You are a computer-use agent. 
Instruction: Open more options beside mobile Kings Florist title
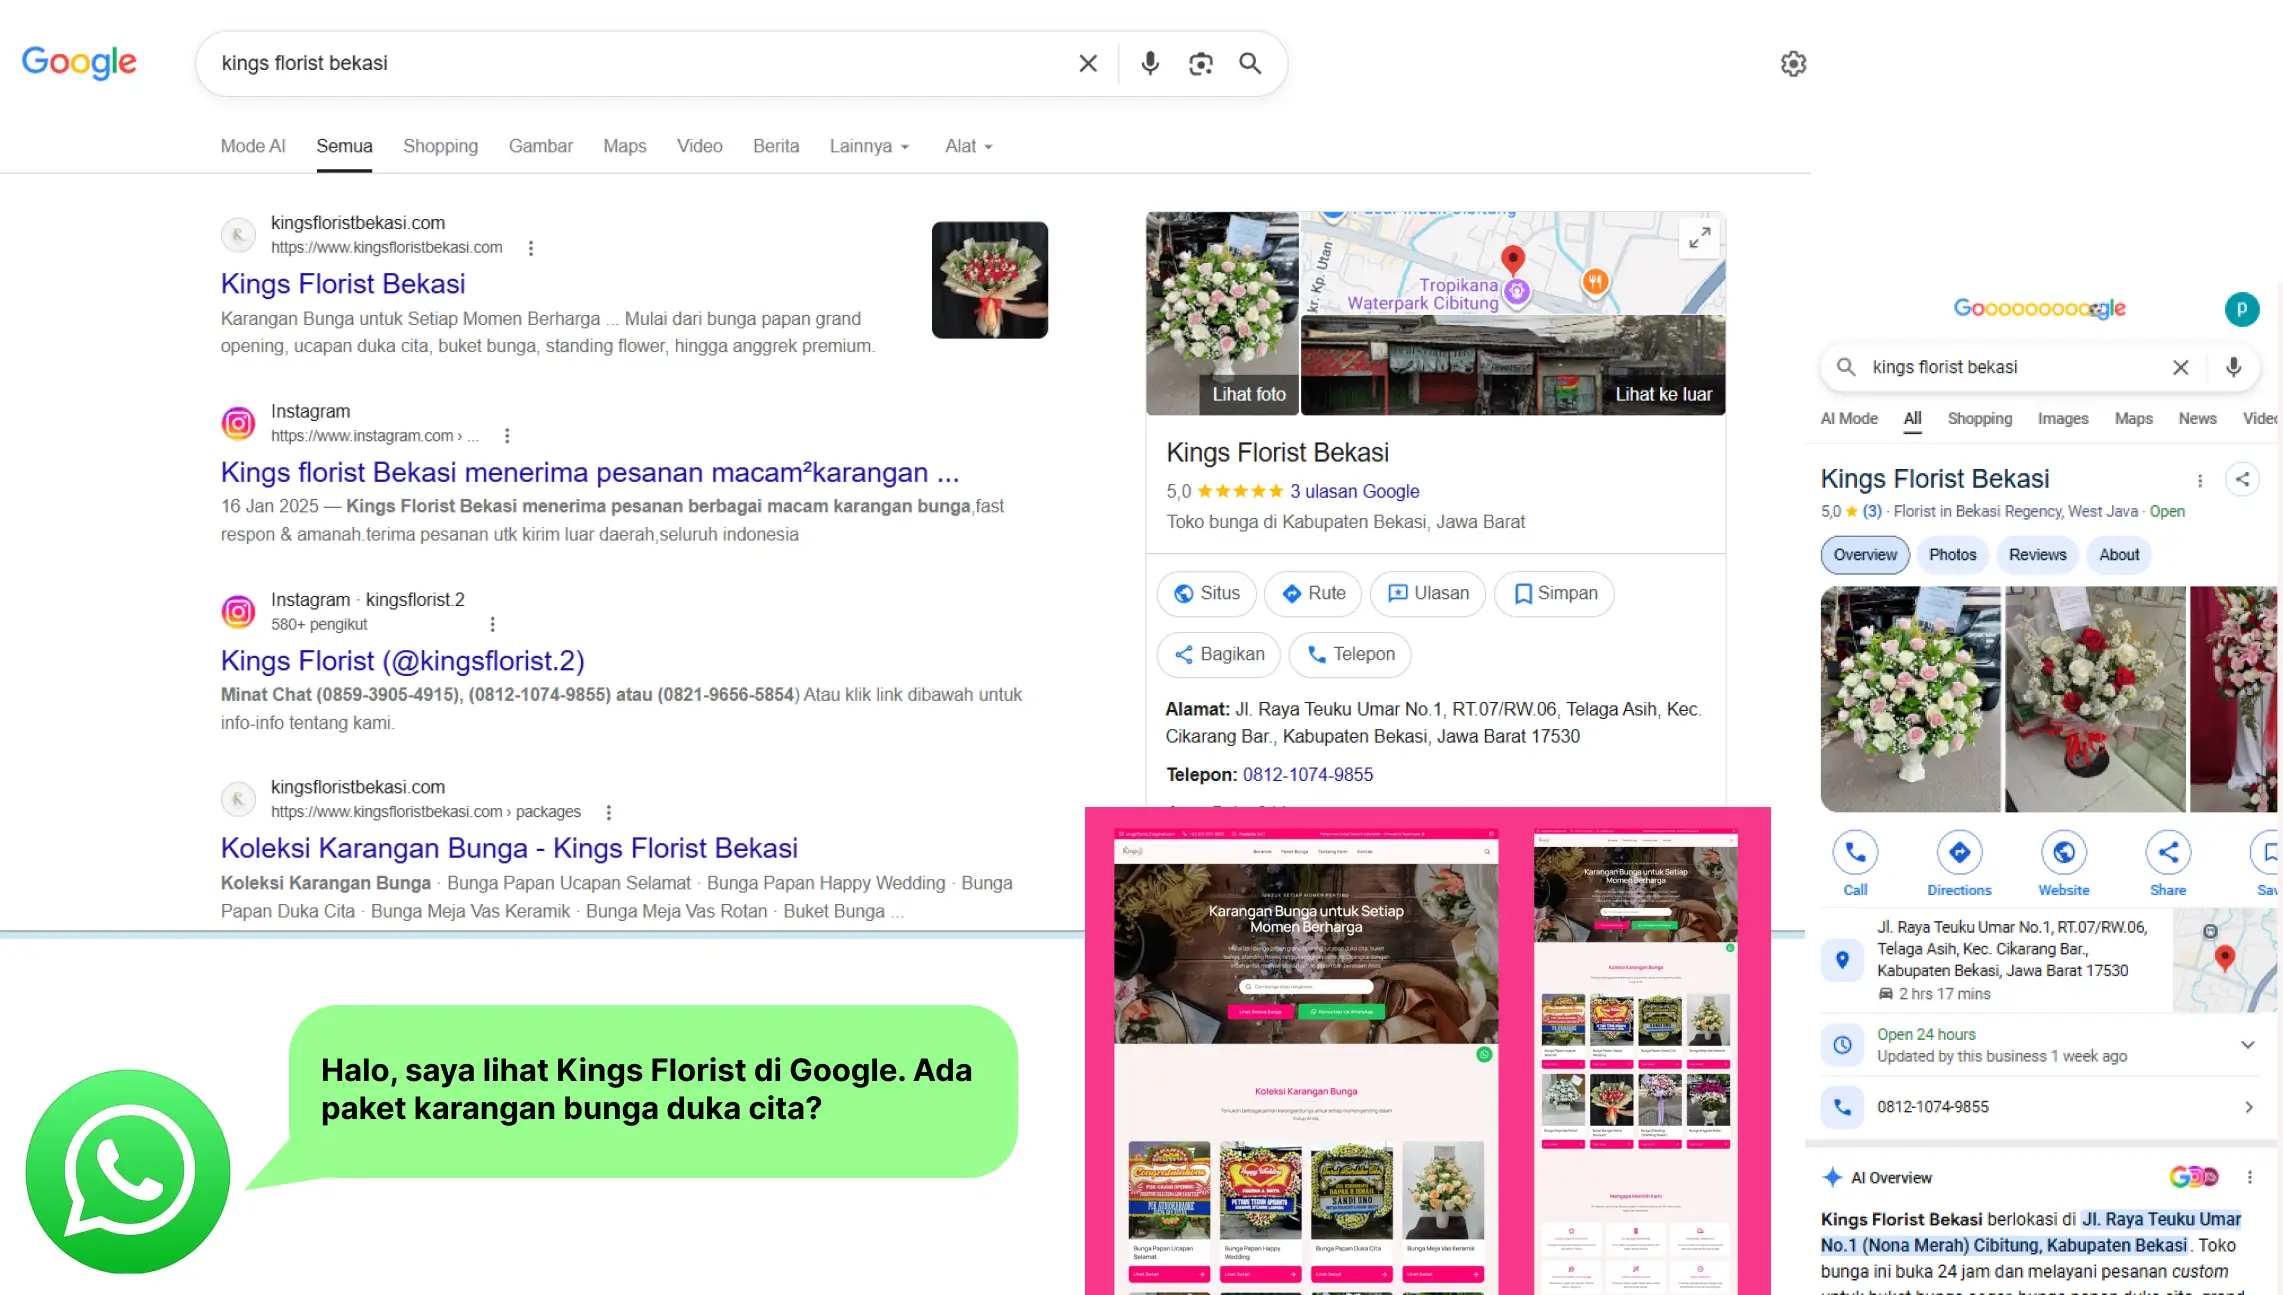pos(2199,481)
